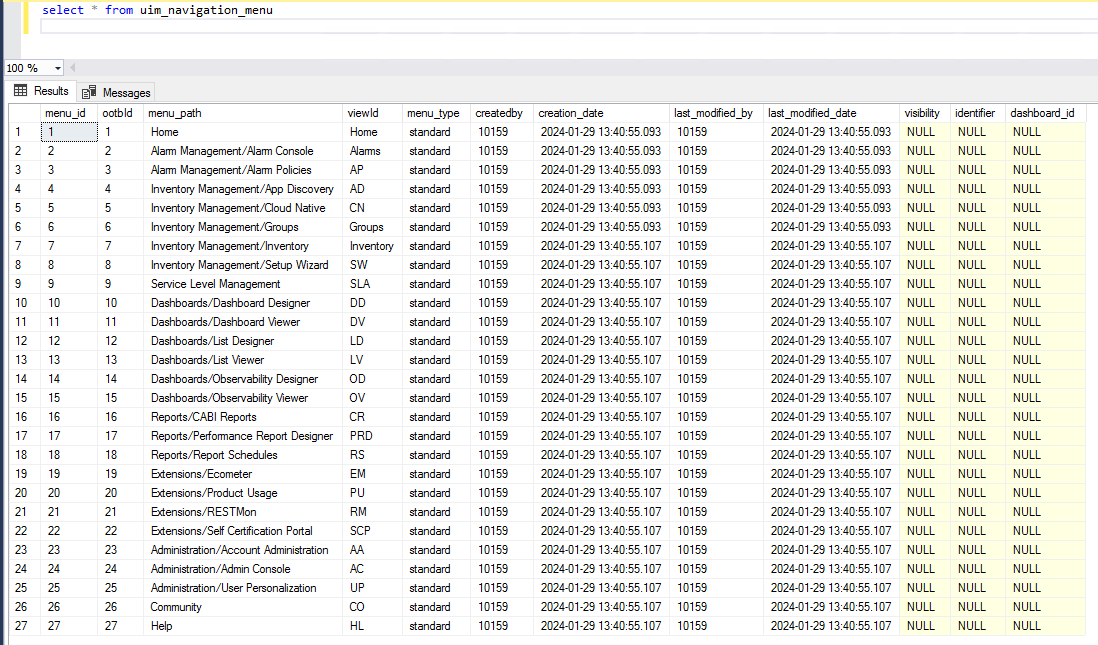This screenshot has width=1098, height=645.
Task: Click the grid icon on the Results tab
Action: (x=20, y=91)
